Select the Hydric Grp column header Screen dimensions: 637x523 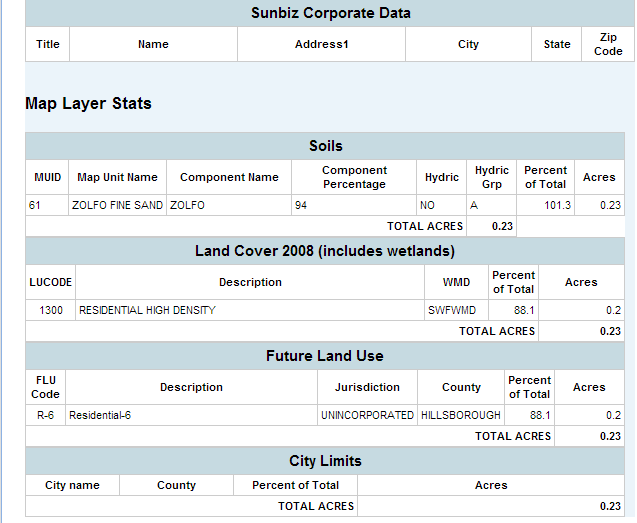(491, 177)
